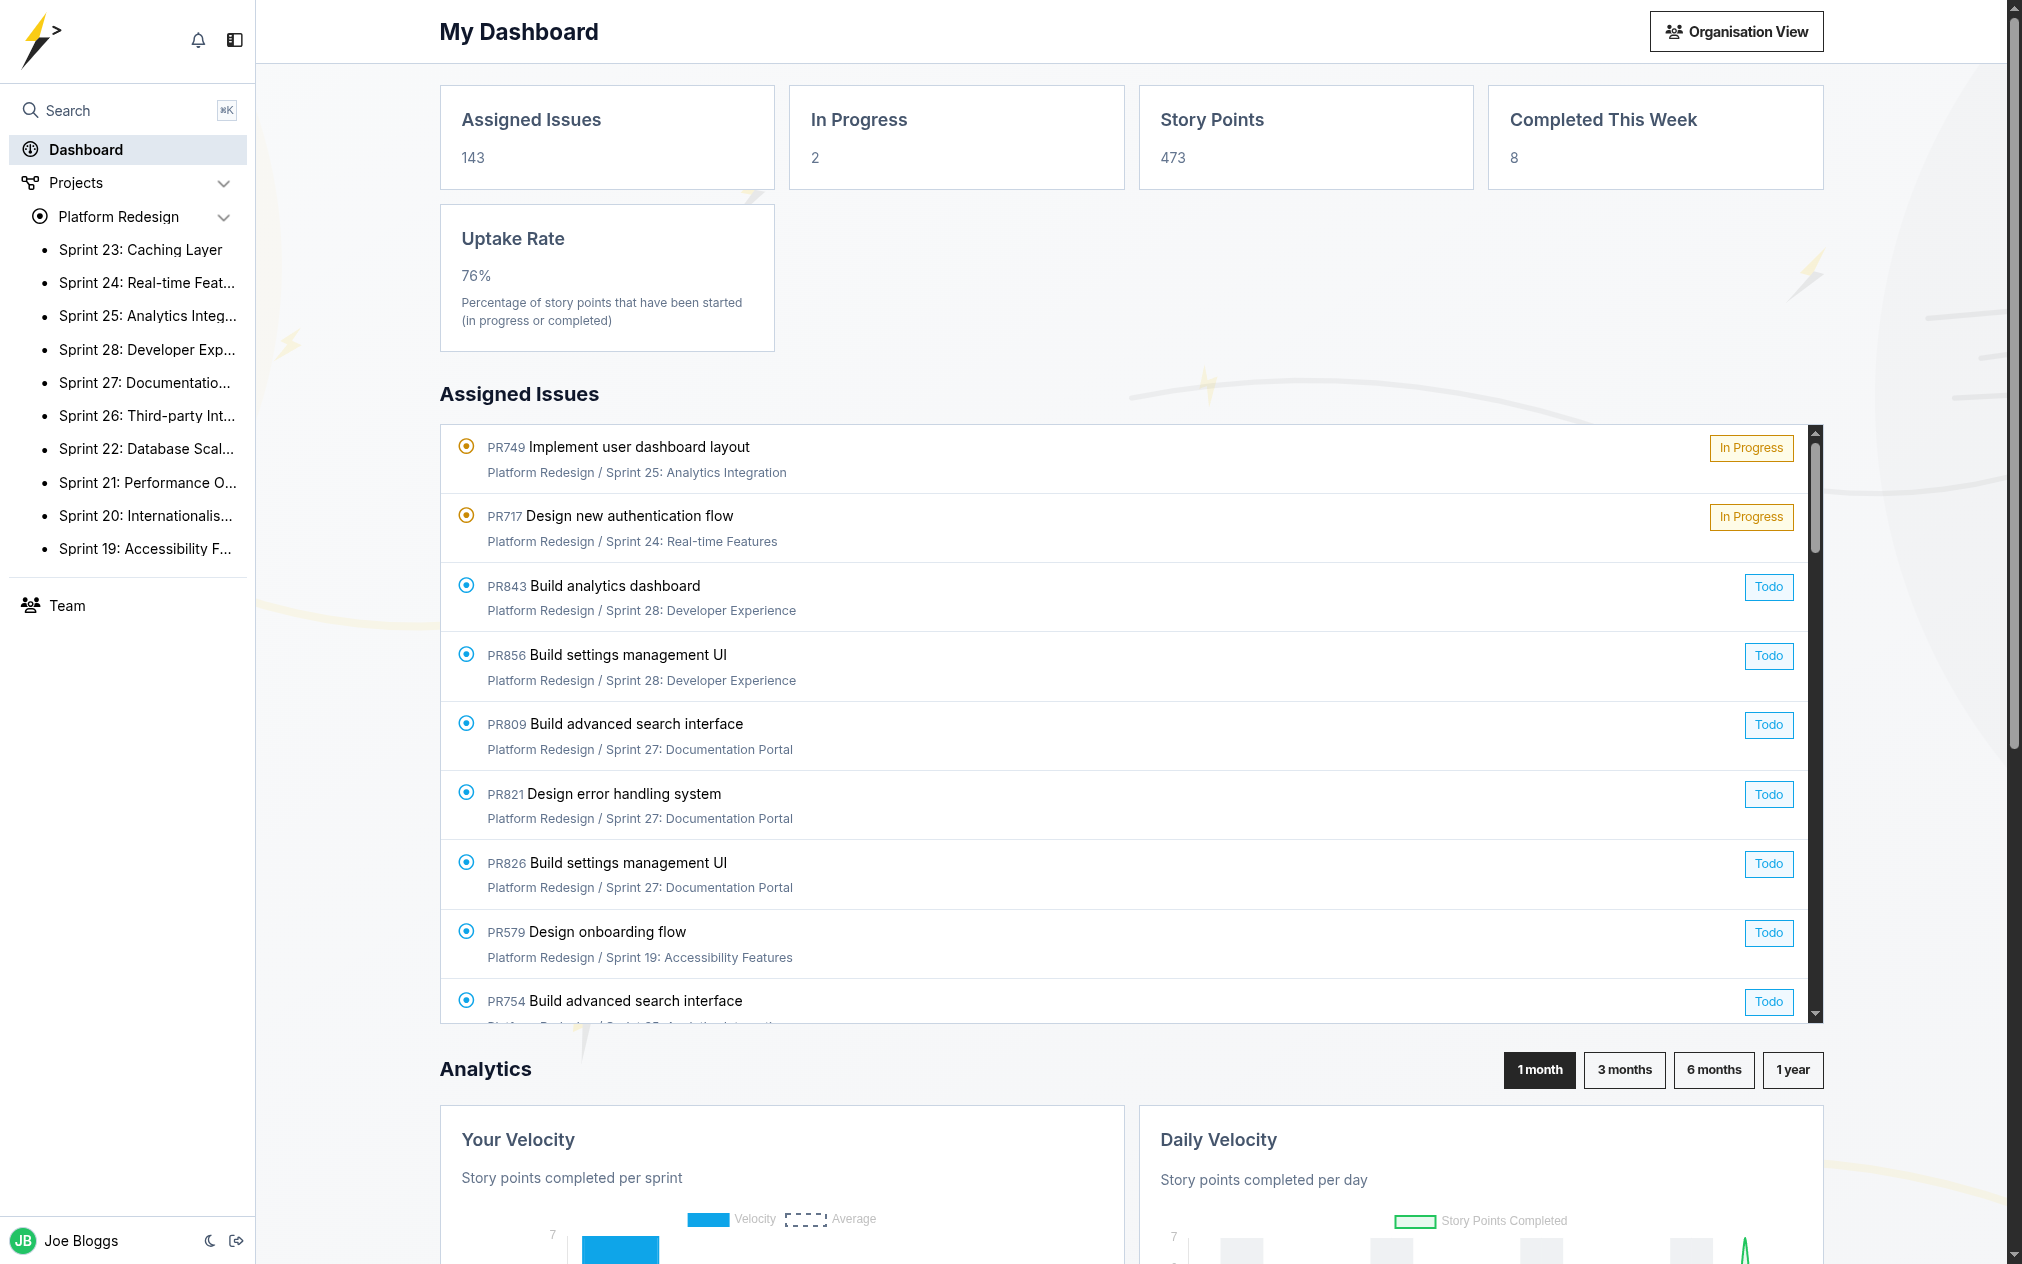Click the status circle icon for PR843
This screenshot has height=1264, width=2022.
tap(466, 586)
